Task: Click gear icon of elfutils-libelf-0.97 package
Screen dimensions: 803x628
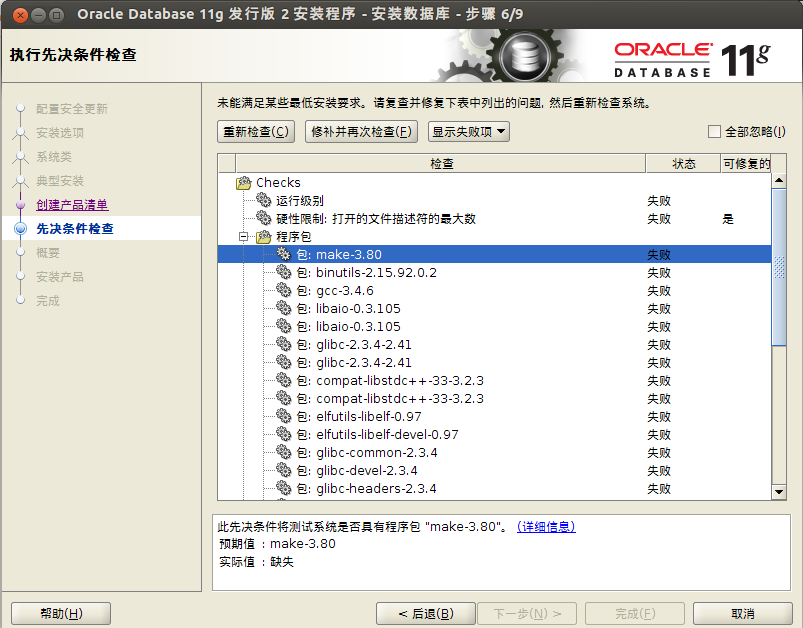Action: [x=284, y=416]
